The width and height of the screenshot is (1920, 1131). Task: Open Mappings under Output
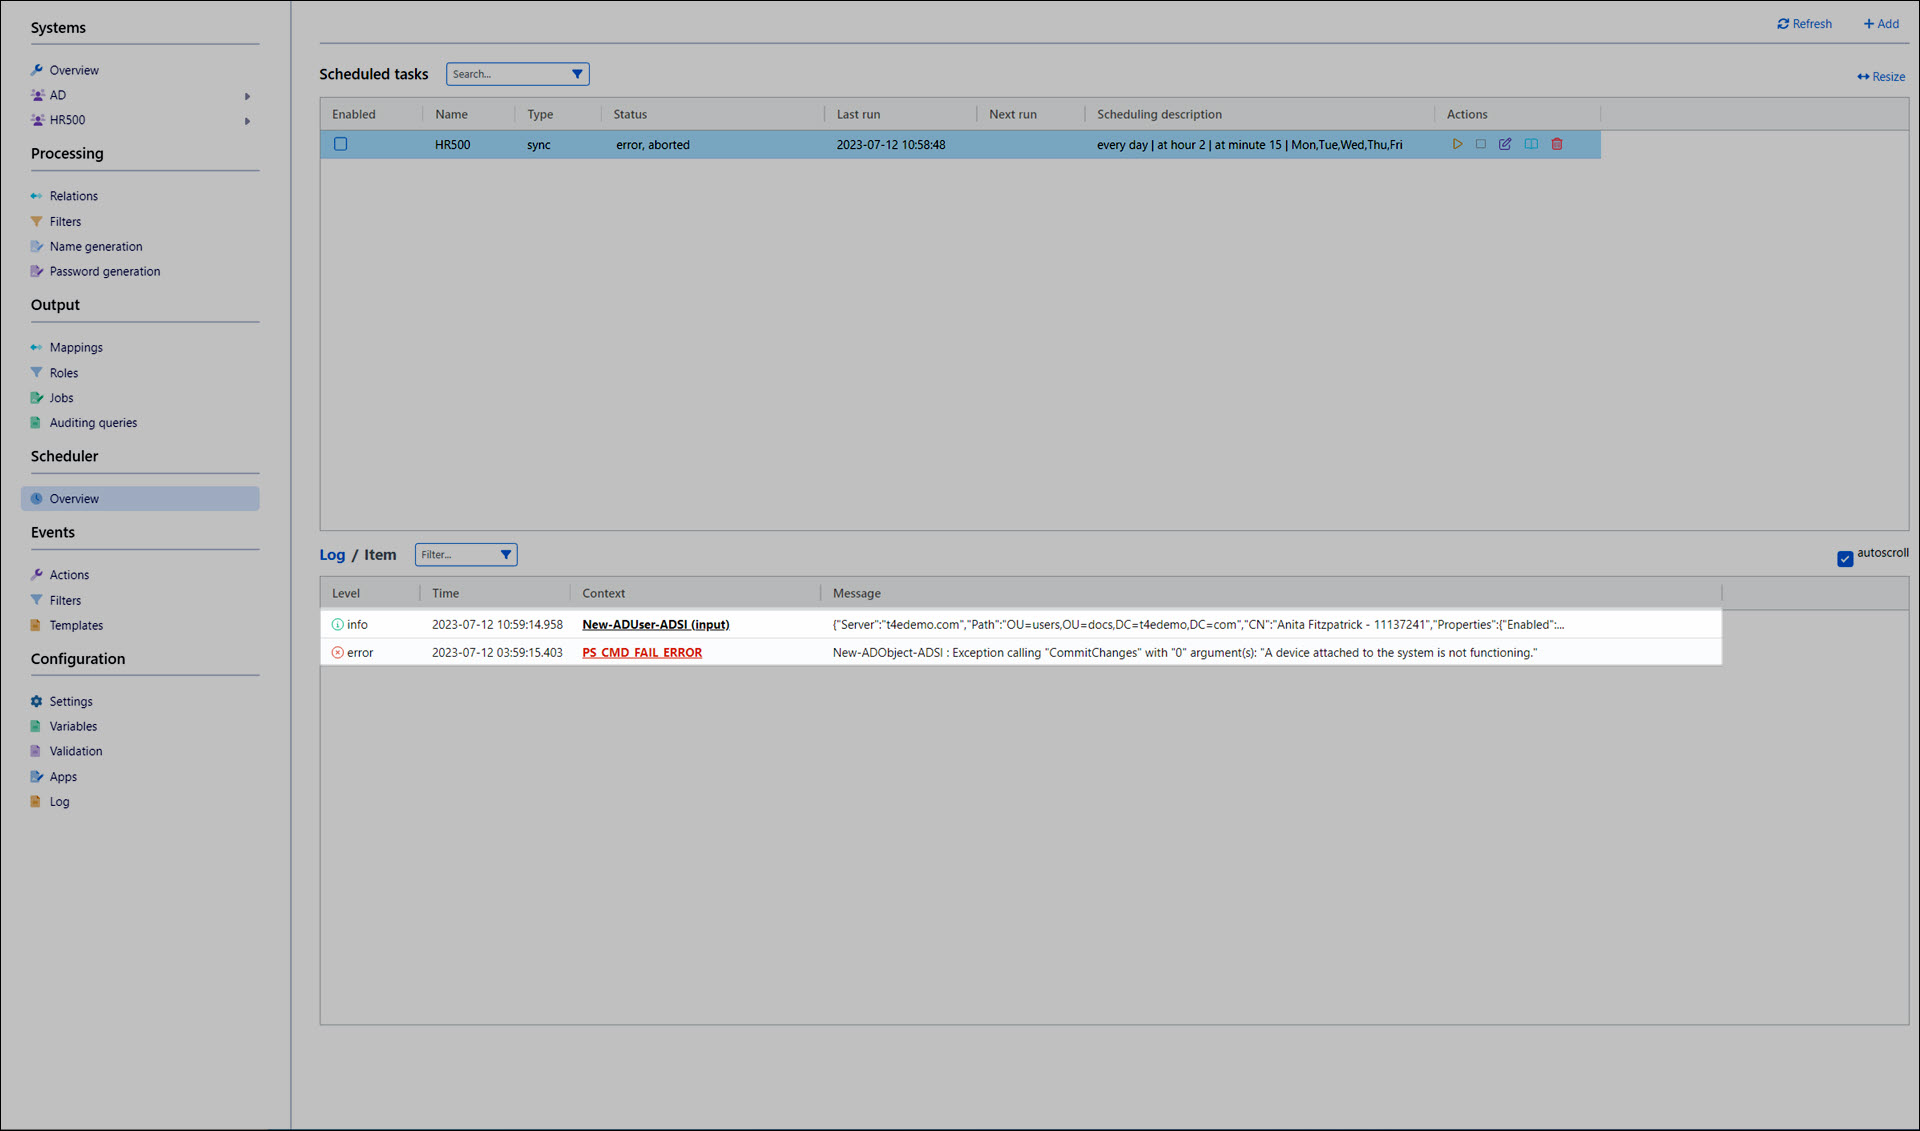tap(76, 348)
